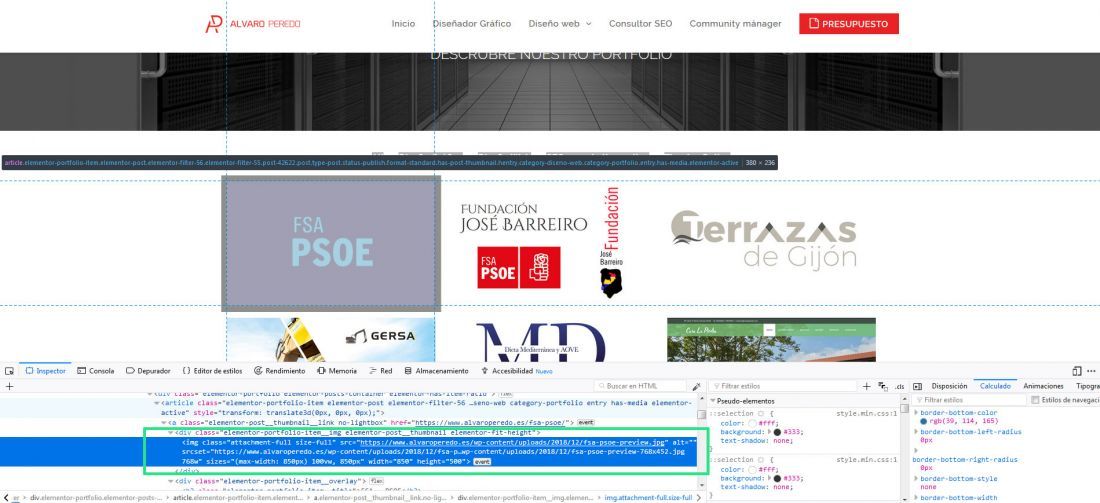Viewport: 1100px width, 503px height.
Task: Click flex badge on elementor-portfolio-item__overlay row
Action: (376, 481)
